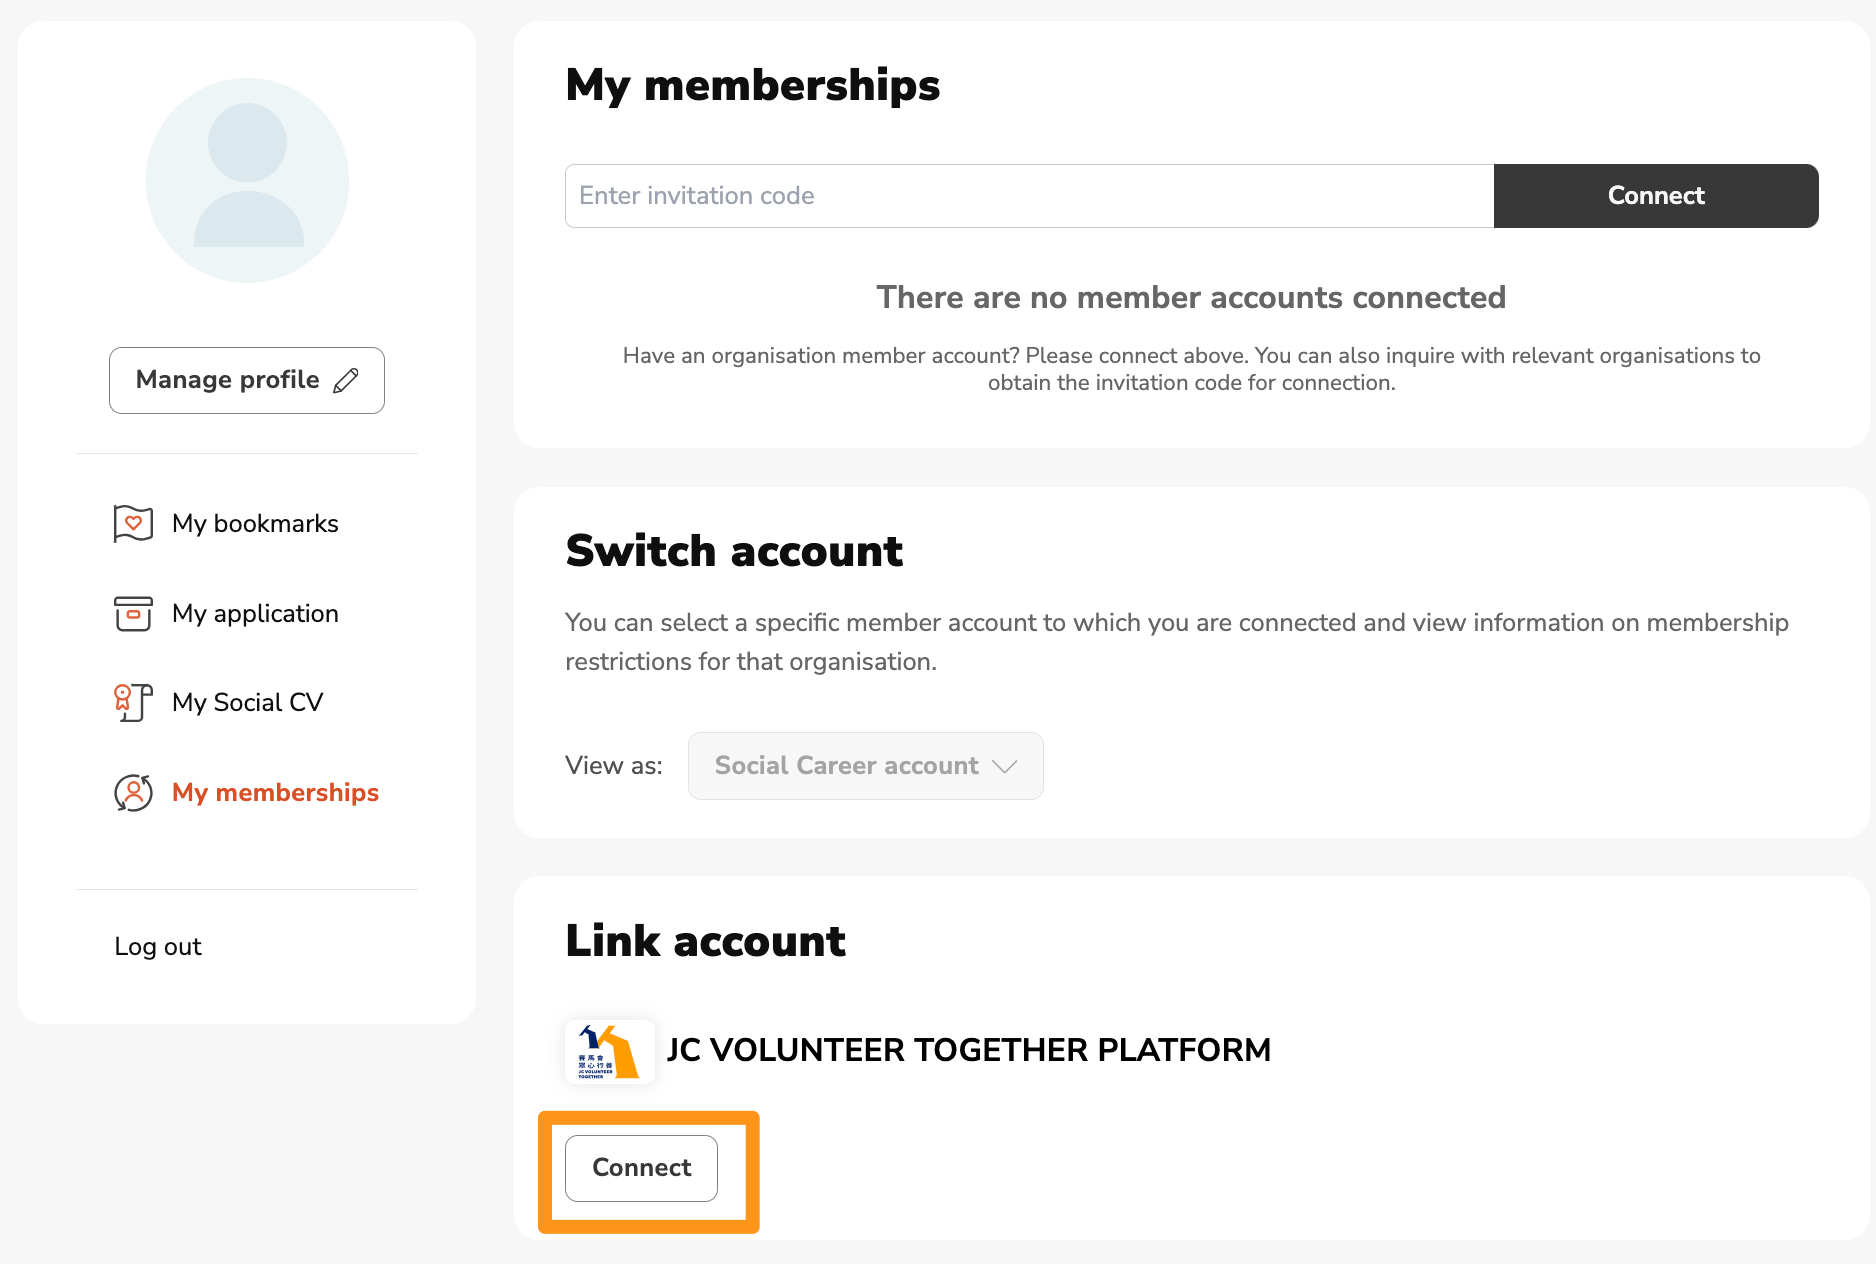Click JC VOLUNTEER TOGETHER PLATFORM title text

coord(968,1050)
